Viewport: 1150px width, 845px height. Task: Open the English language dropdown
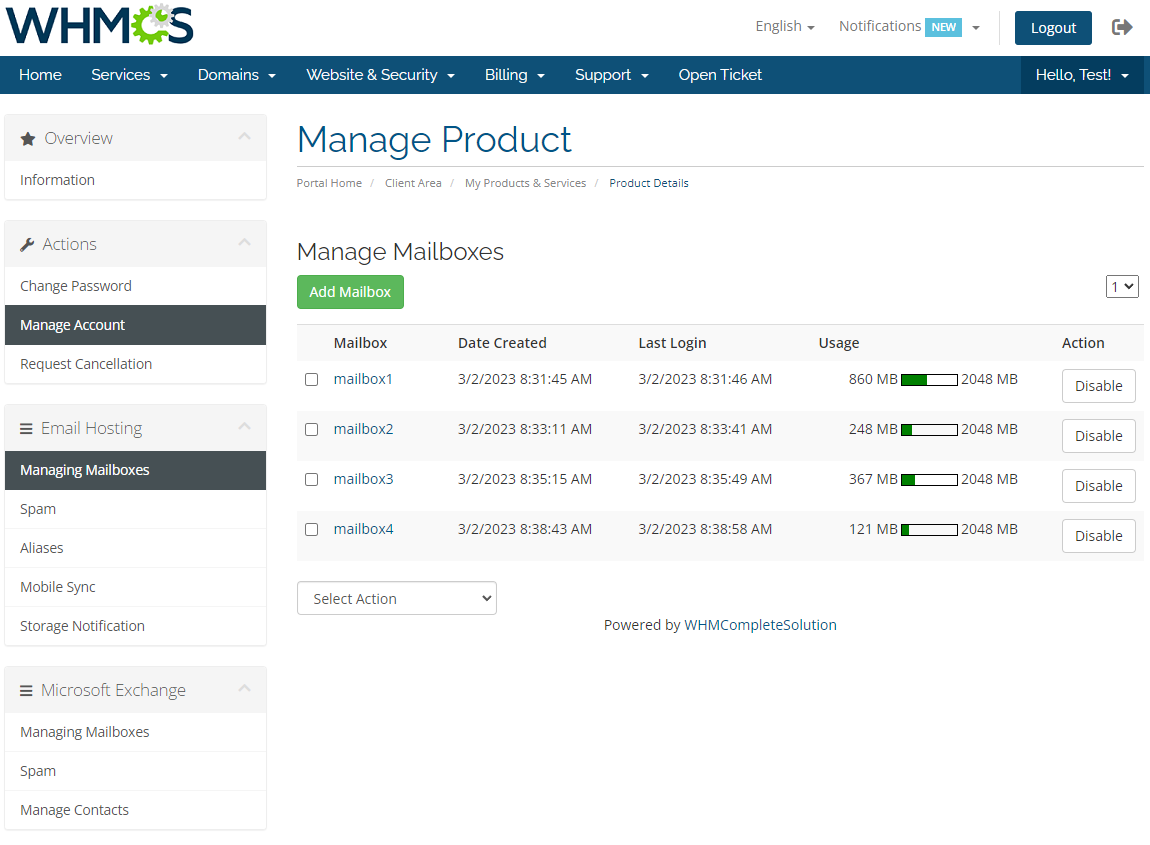[785, 26]
